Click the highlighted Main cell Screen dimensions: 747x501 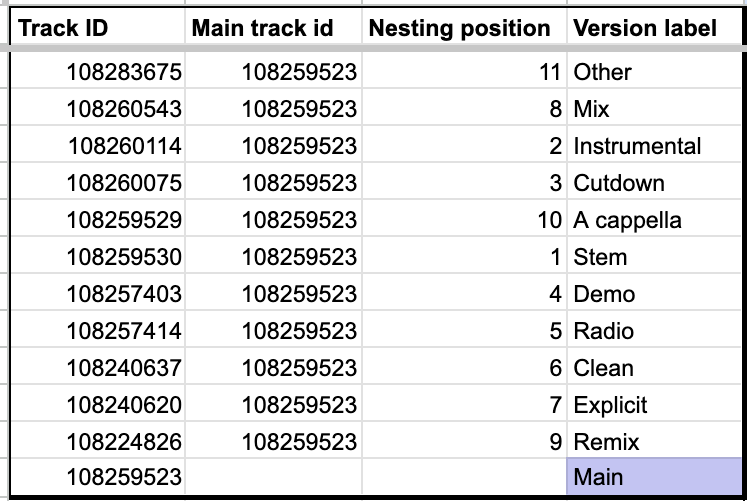point(655,476)
